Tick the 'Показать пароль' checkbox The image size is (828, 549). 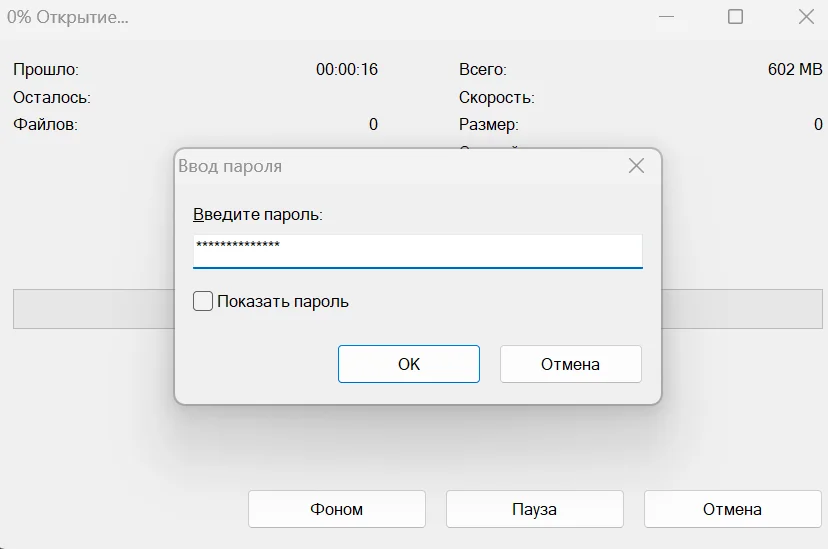[x=203, y=301]
